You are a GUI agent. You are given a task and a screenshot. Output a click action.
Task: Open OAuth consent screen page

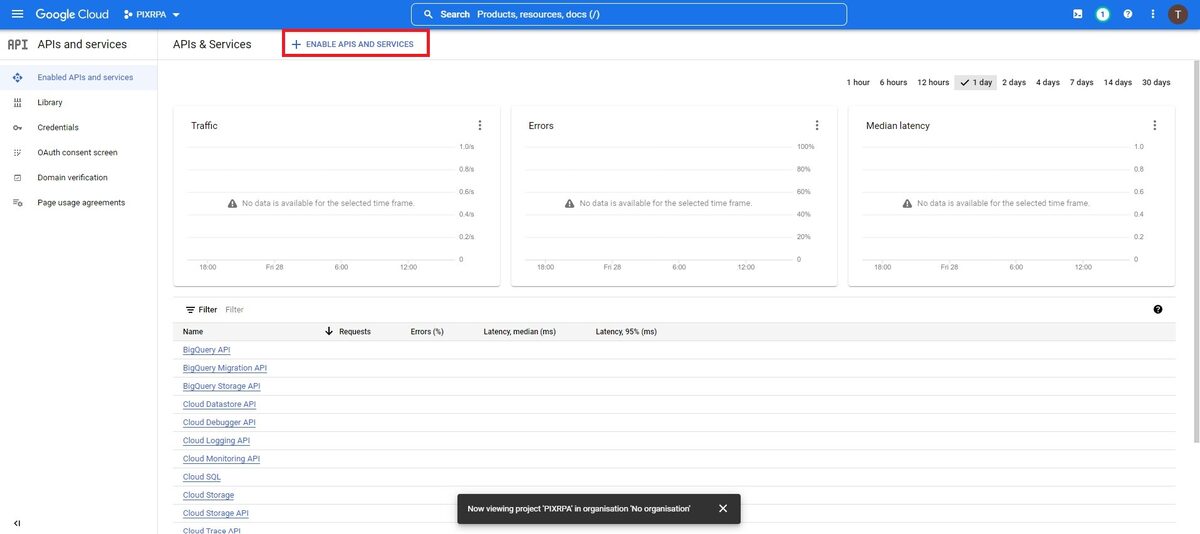(x=77, y=152)
